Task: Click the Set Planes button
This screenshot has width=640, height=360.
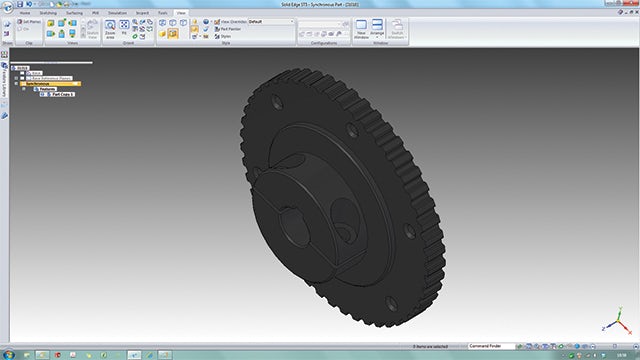Action: pyautogui.click(x=29, y=22)
